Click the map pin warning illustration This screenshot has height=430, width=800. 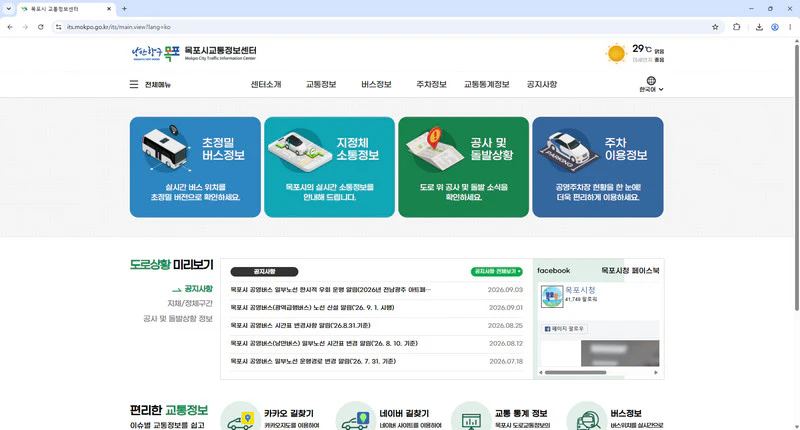[x=435, y=148]
